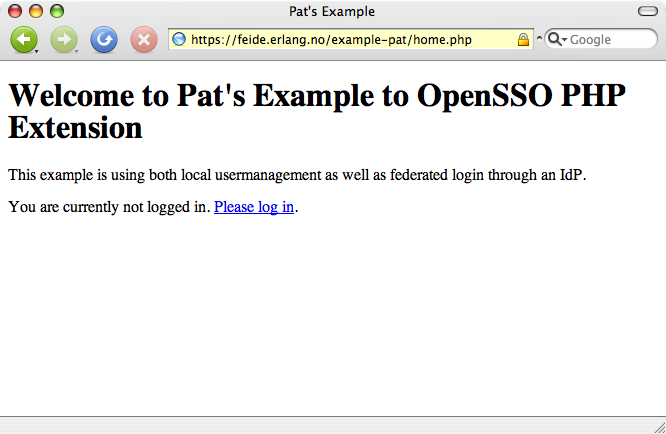Expand the search engine chooser arrow
This screenshot has width=666, height=434.
564,39
